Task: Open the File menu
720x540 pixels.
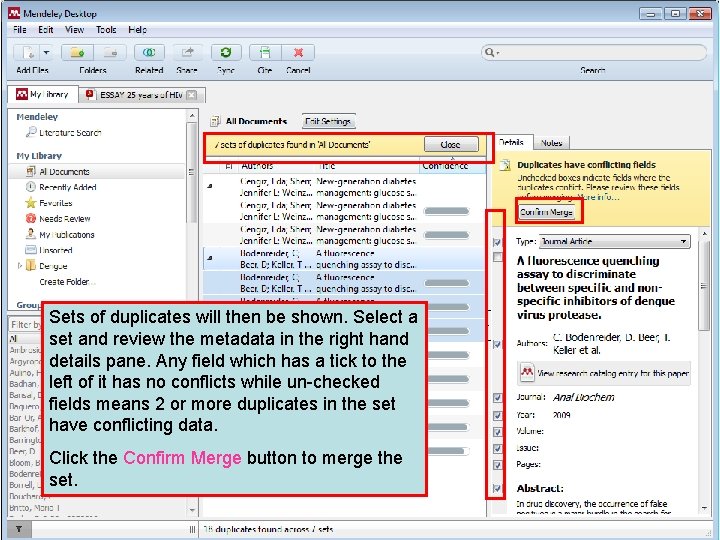Action: tap(20, 30)
